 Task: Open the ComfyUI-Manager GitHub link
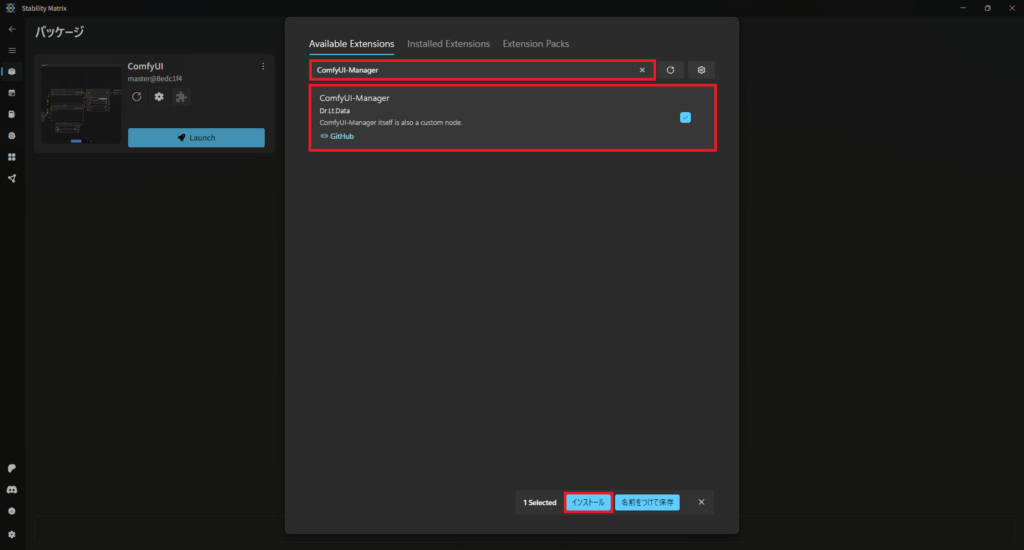tap(337, 137)
